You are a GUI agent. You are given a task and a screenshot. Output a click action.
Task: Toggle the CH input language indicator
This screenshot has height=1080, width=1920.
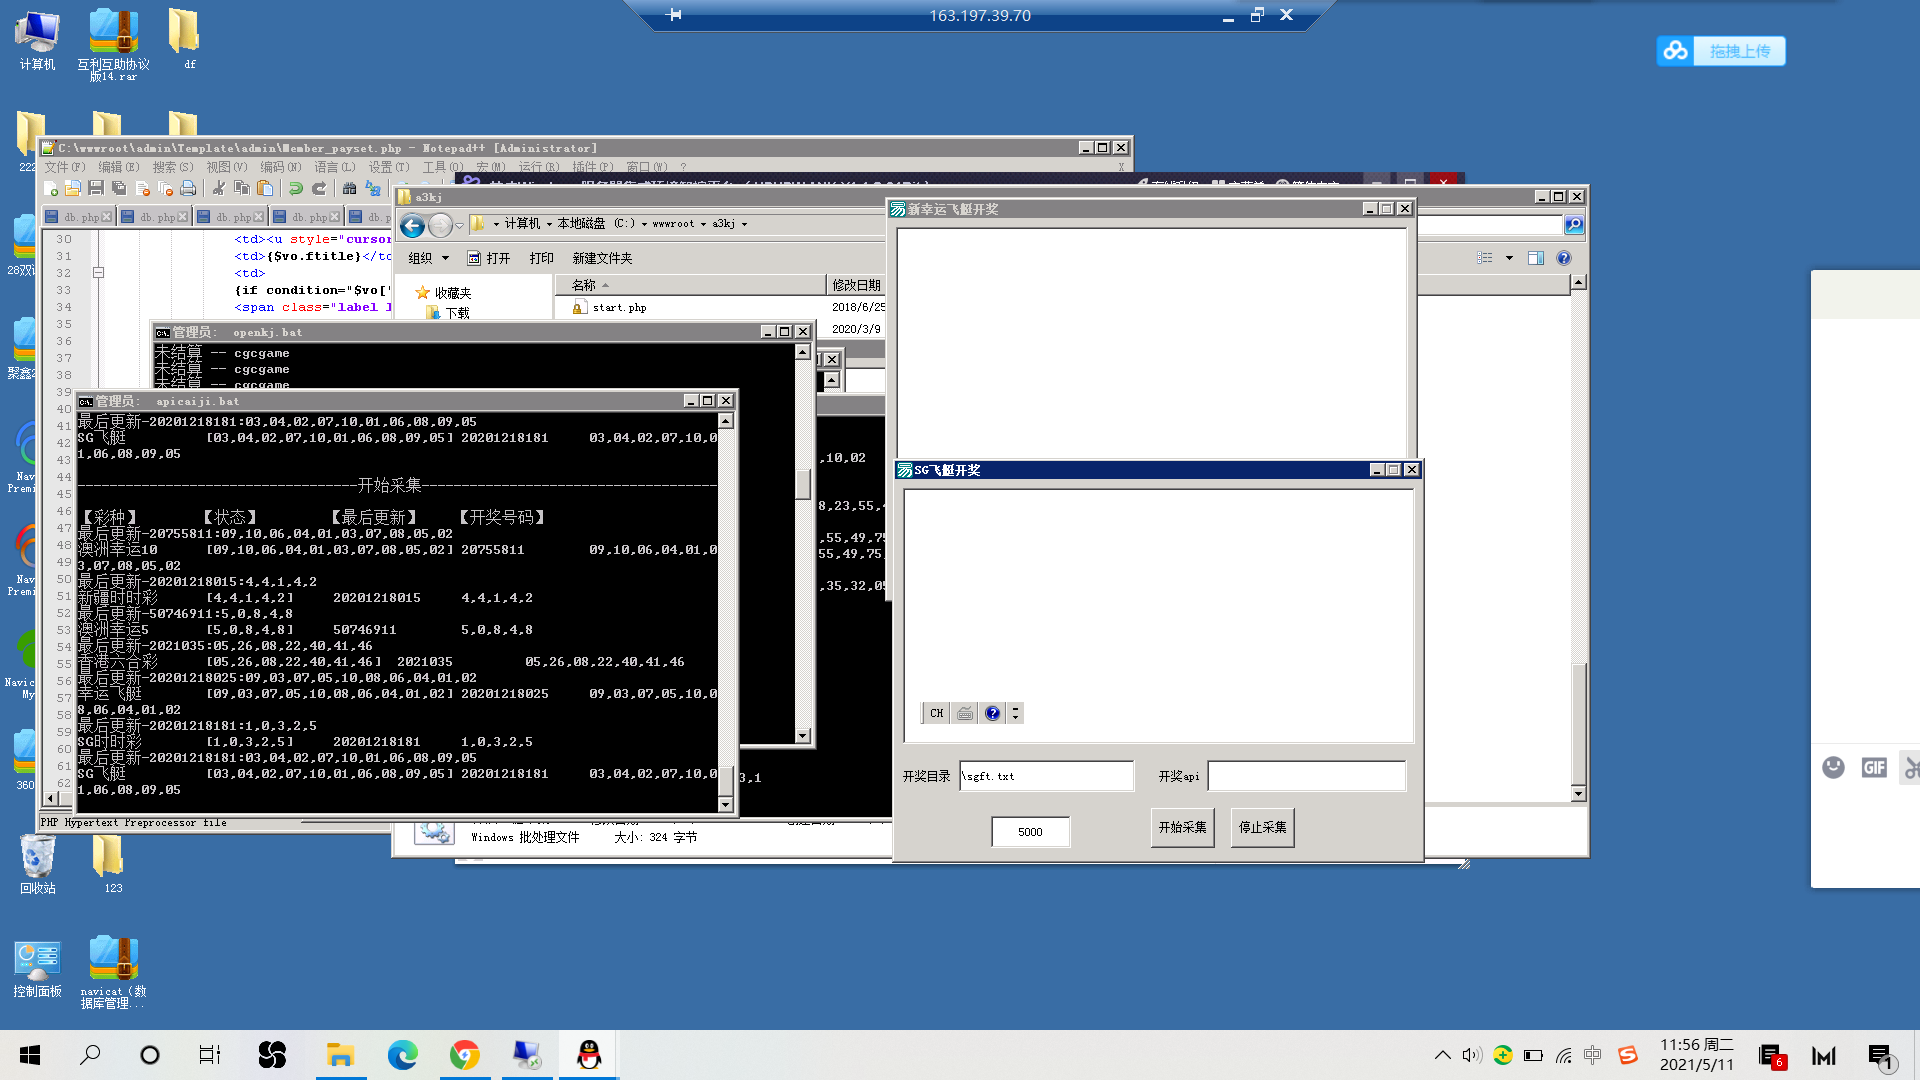936,713
